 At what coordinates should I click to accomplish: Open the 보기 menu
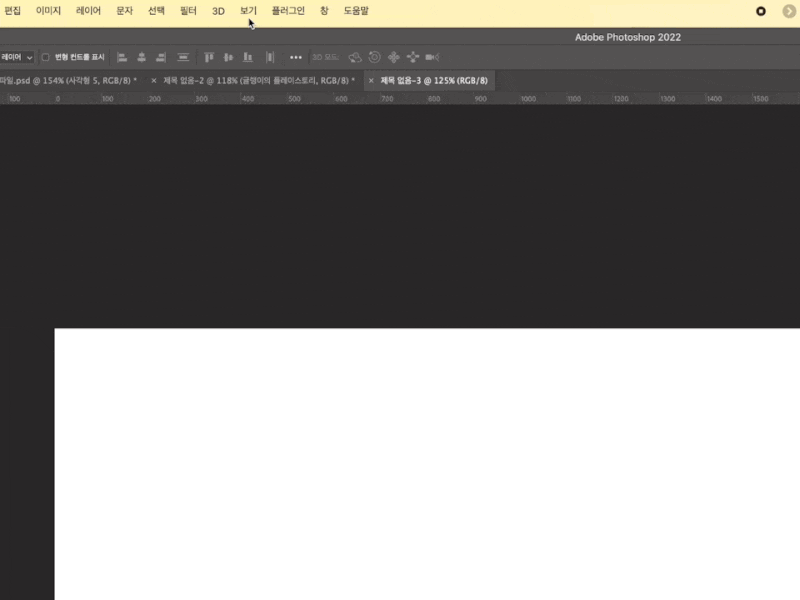(248, 11)
